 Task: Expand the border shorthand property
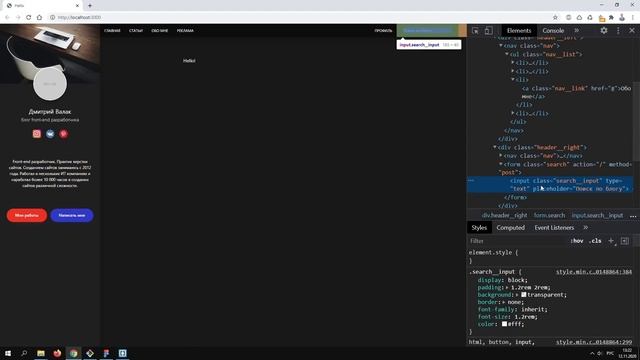[x=504, y=302]
